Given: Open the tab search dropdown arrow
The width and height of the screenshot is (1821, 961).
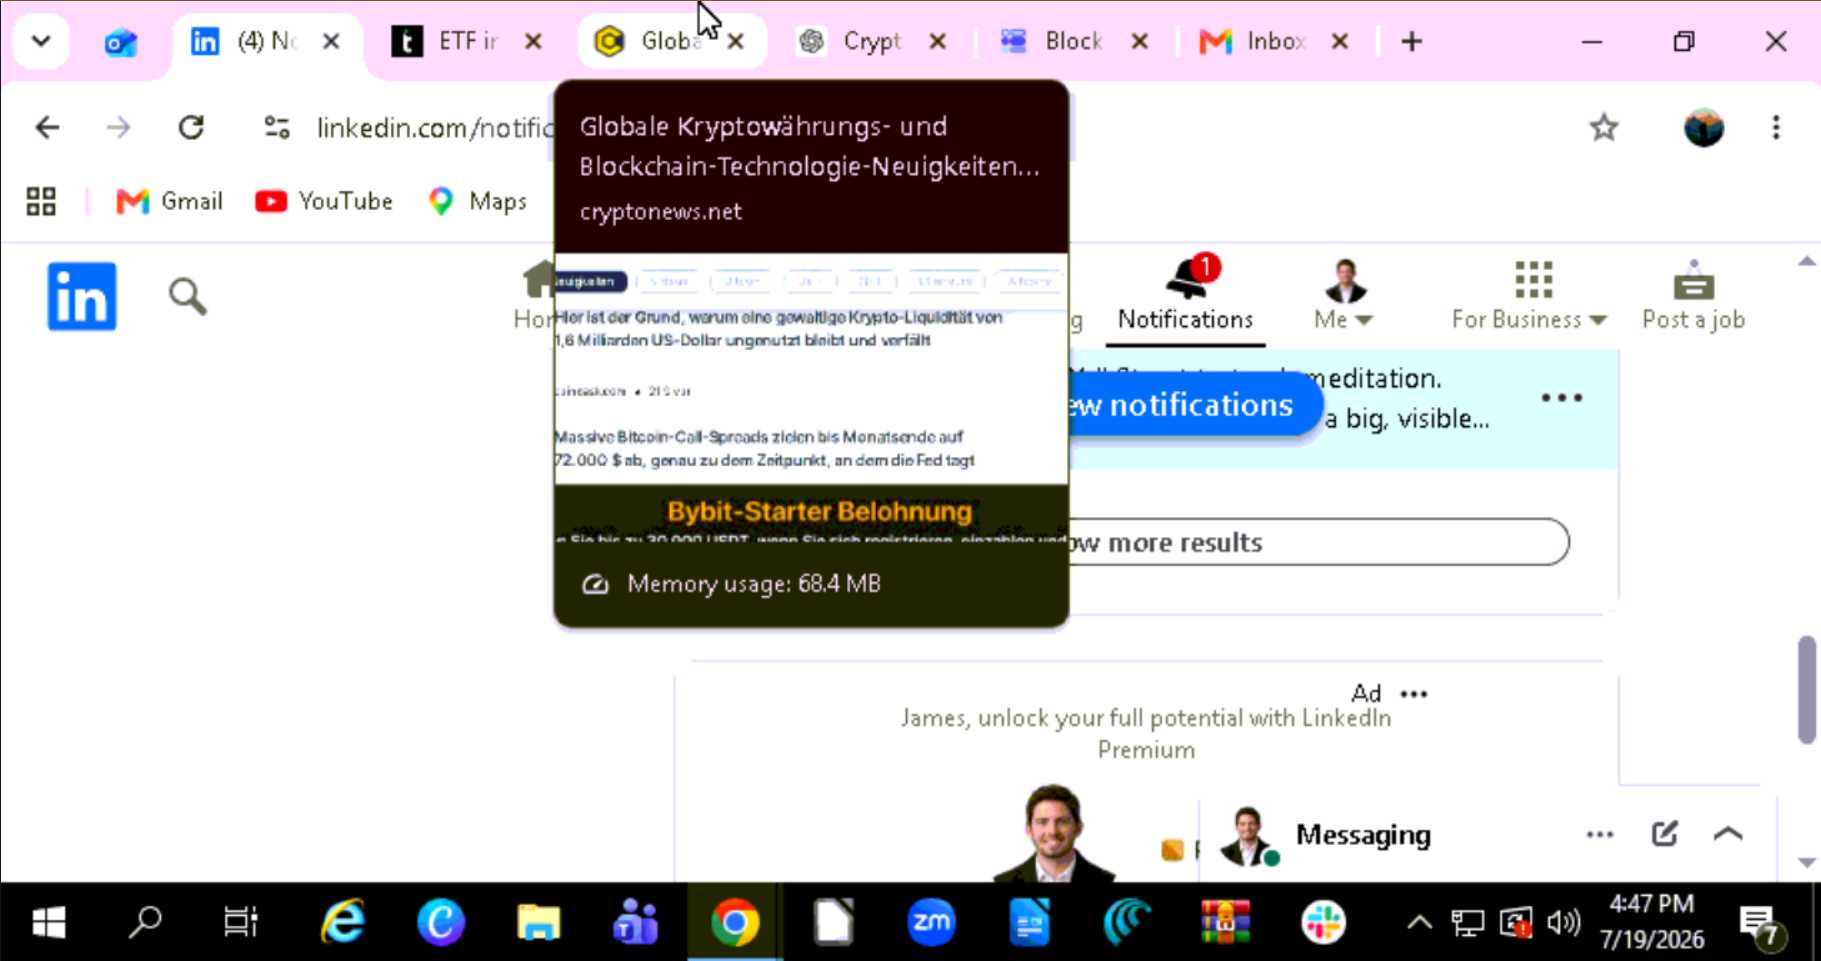Looking at the screenshot, I should [x=41, y=41].
